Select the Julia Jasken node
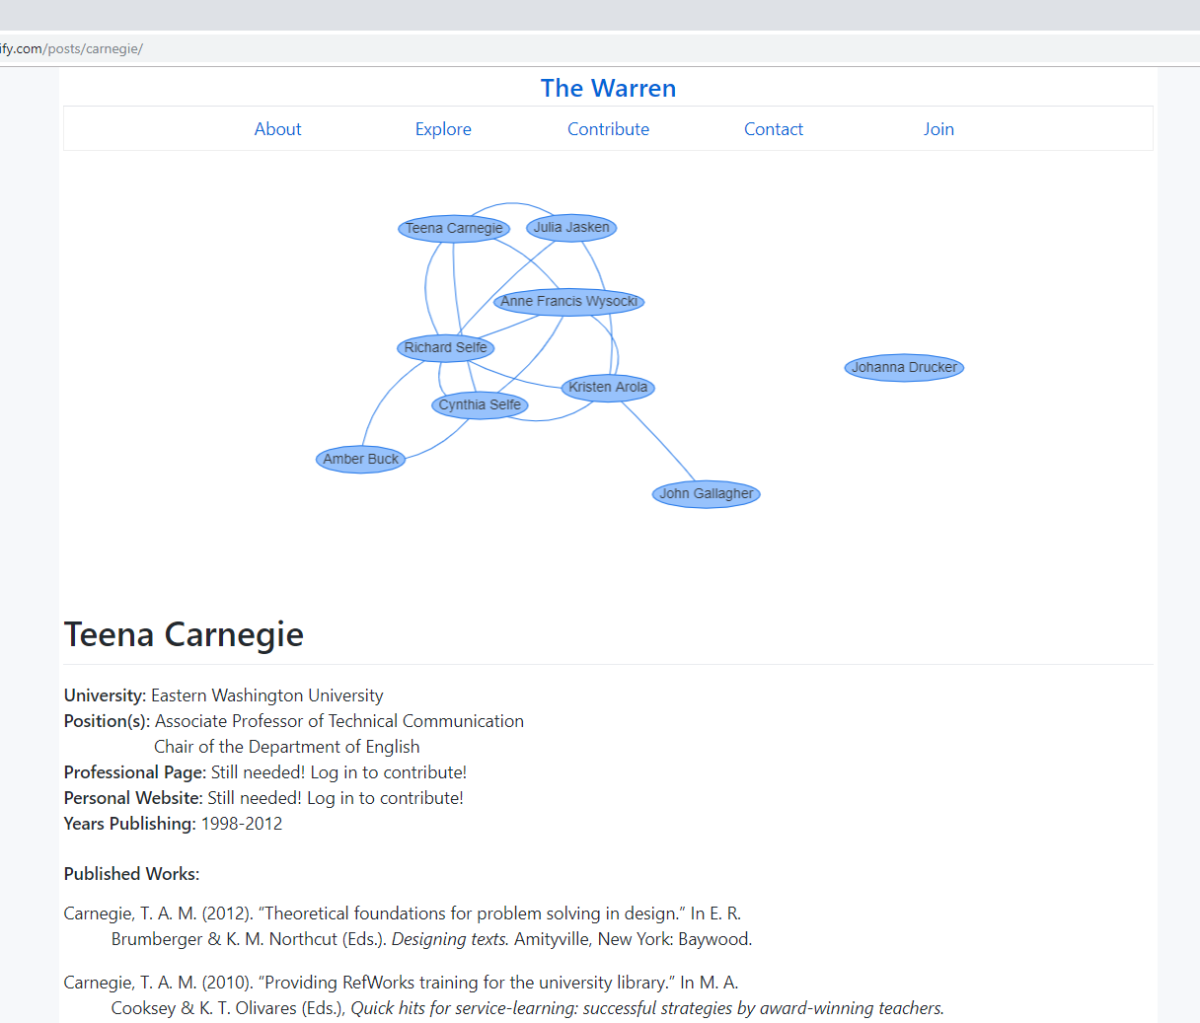 click(x=571, y=228)
